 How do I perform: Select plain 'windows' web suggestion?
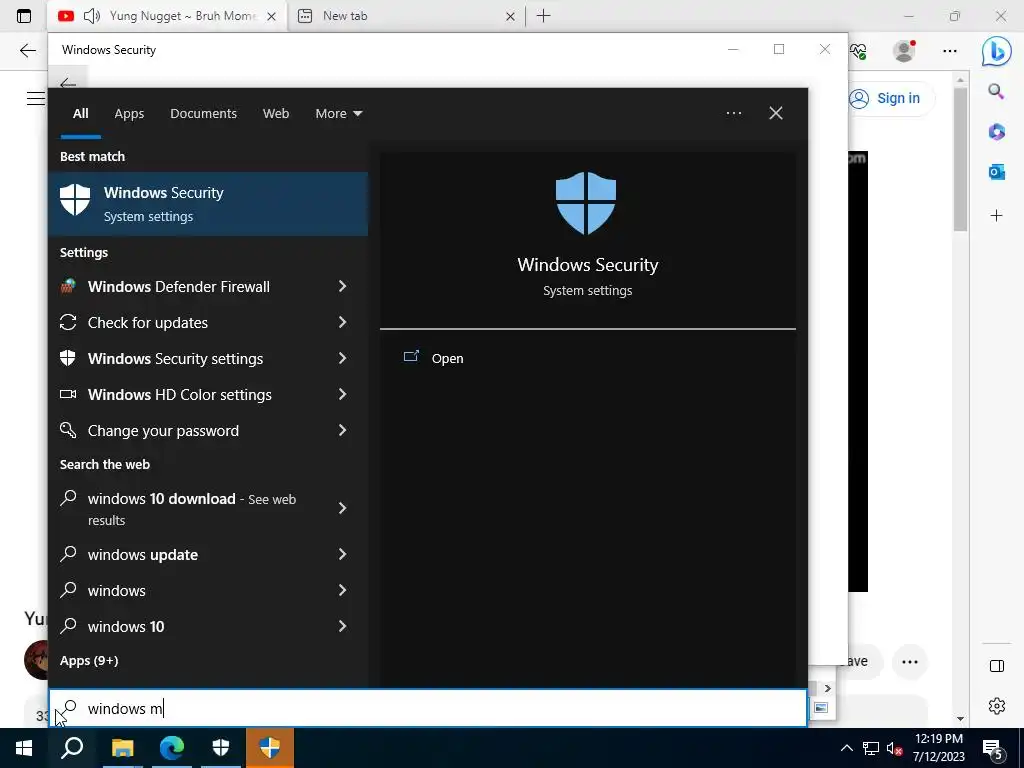point(116,590)
